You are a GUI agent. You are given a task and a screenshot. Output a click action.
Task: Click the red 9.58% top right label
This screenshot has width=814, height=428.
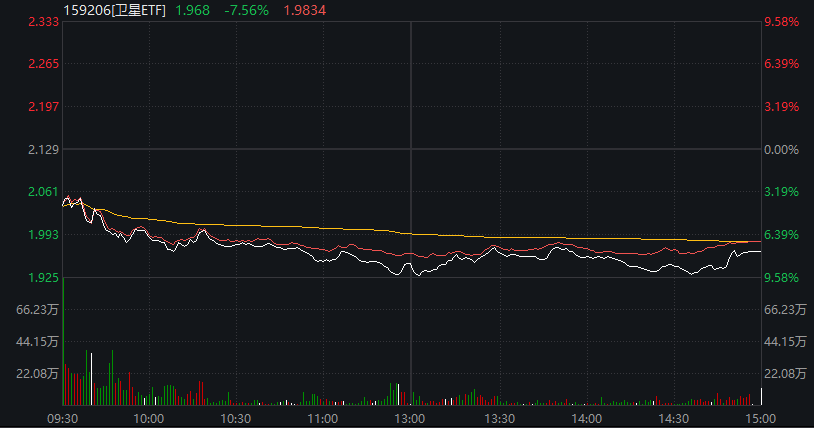pos(781,21)
